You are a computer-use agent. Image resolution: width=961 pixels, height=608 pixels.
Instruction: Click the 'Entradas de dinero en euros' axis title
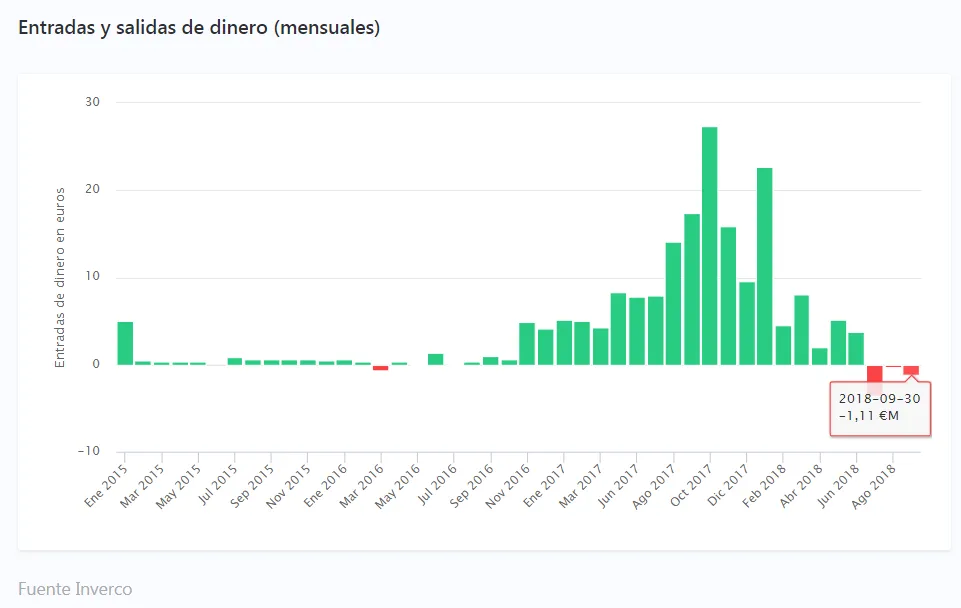pyautogui.click(x=60, y=277)
